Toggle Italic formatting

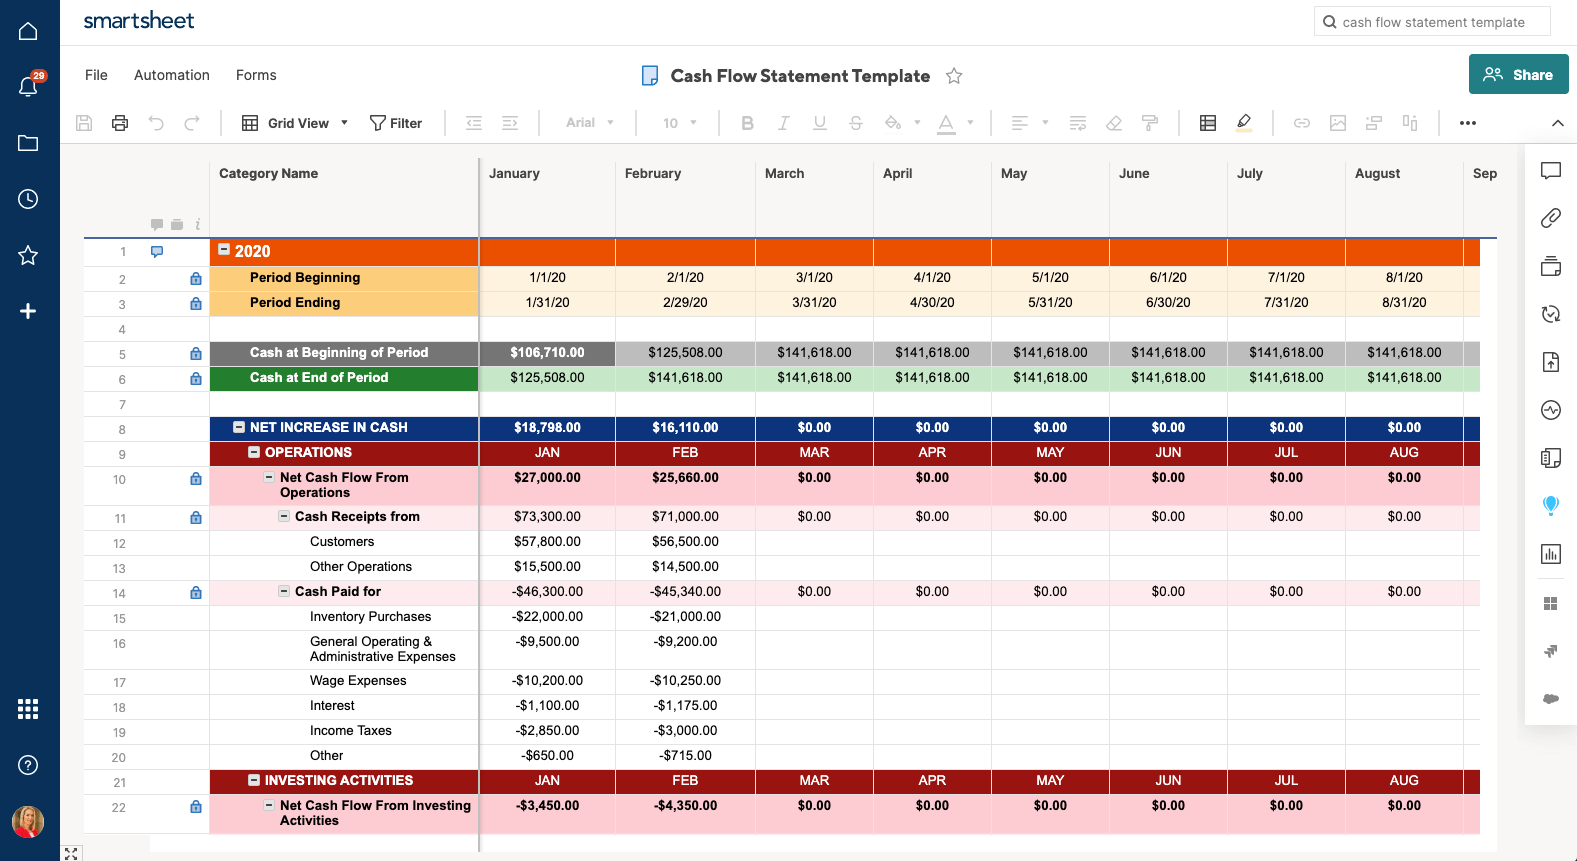tap(783, 123)
